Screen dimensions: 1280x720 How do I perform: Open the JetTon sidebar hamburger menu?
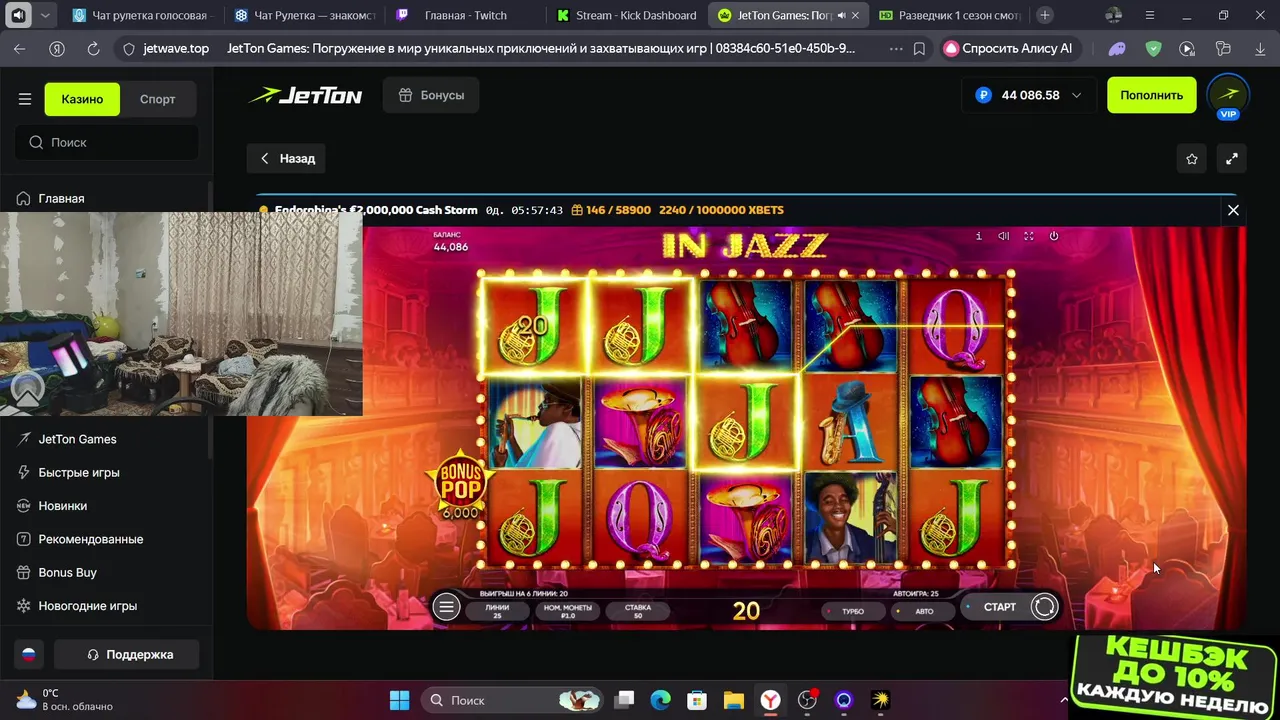25,99
